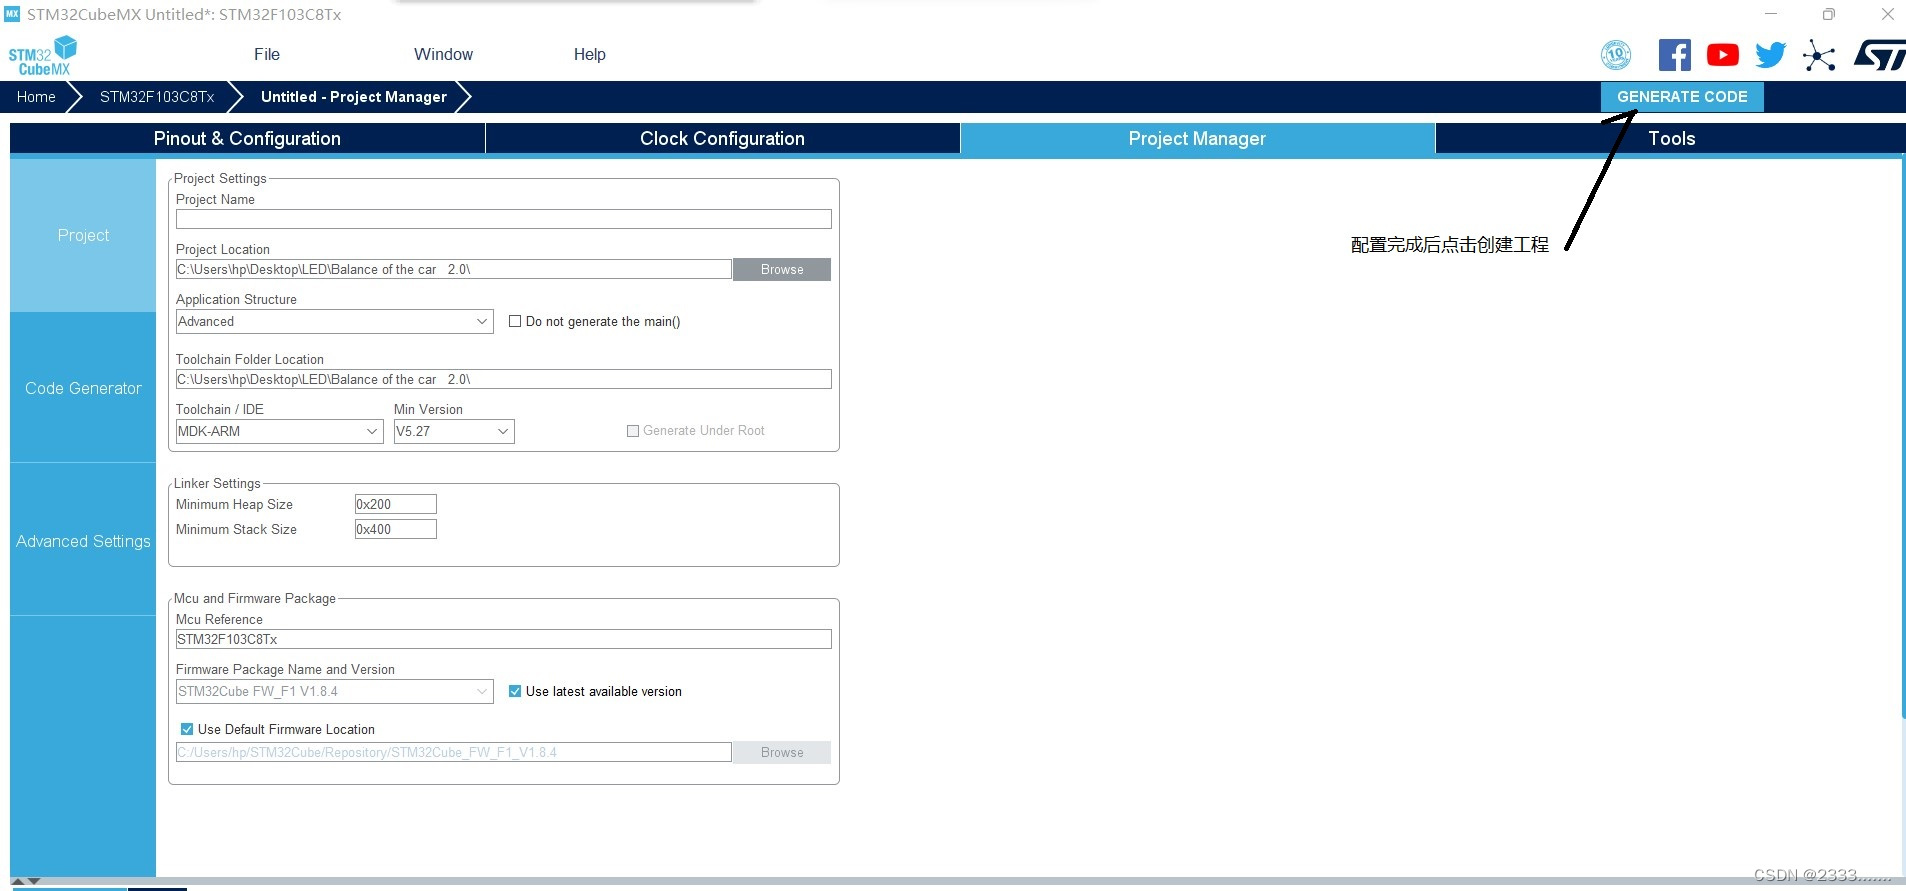Open the Advanced Settings side section

click(x=83, y=541)
